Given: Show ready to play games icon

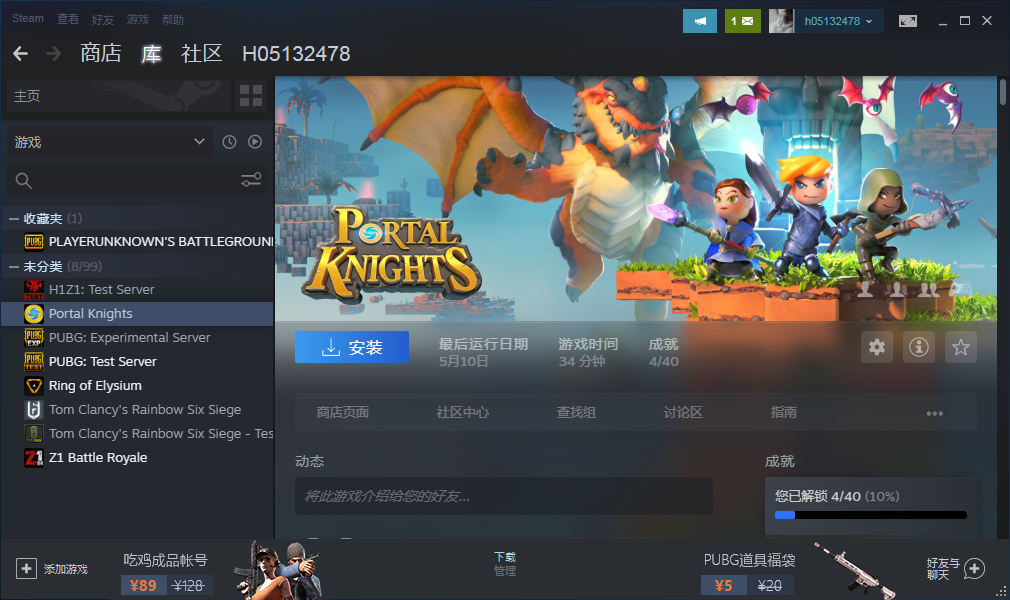Looking at the screenshot, I should pyautogui.click(x=255, y=142).
